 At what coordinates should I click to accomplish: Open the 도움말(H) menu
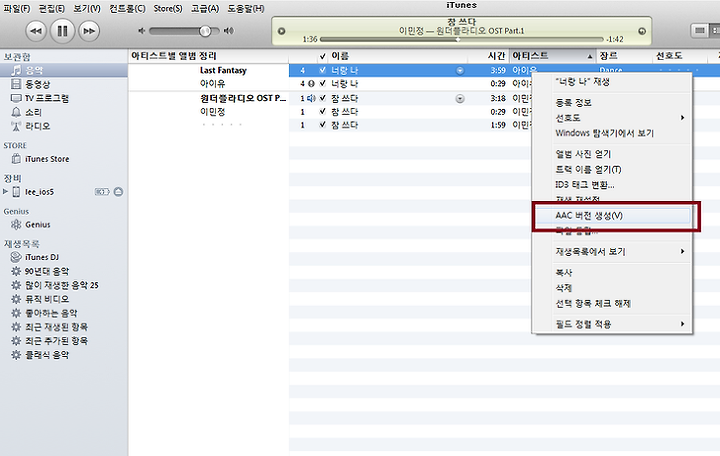click(x=246, y=9)
